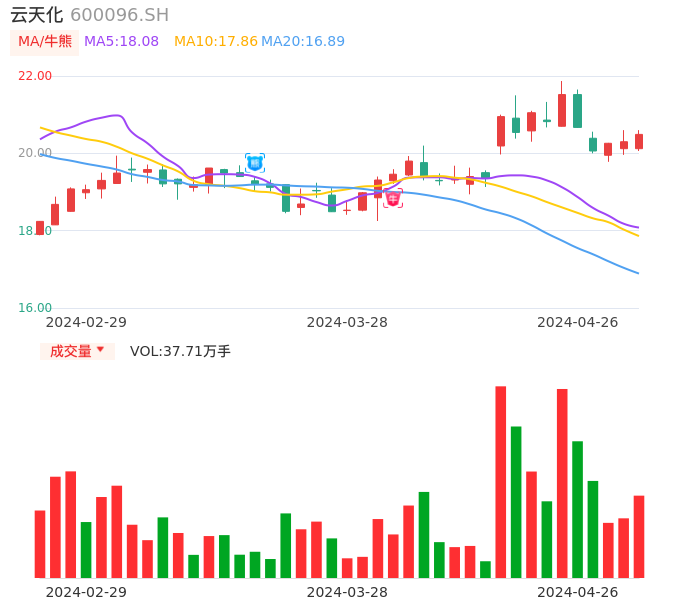Select the MA5:18.08 legend label

pos(121,41)
